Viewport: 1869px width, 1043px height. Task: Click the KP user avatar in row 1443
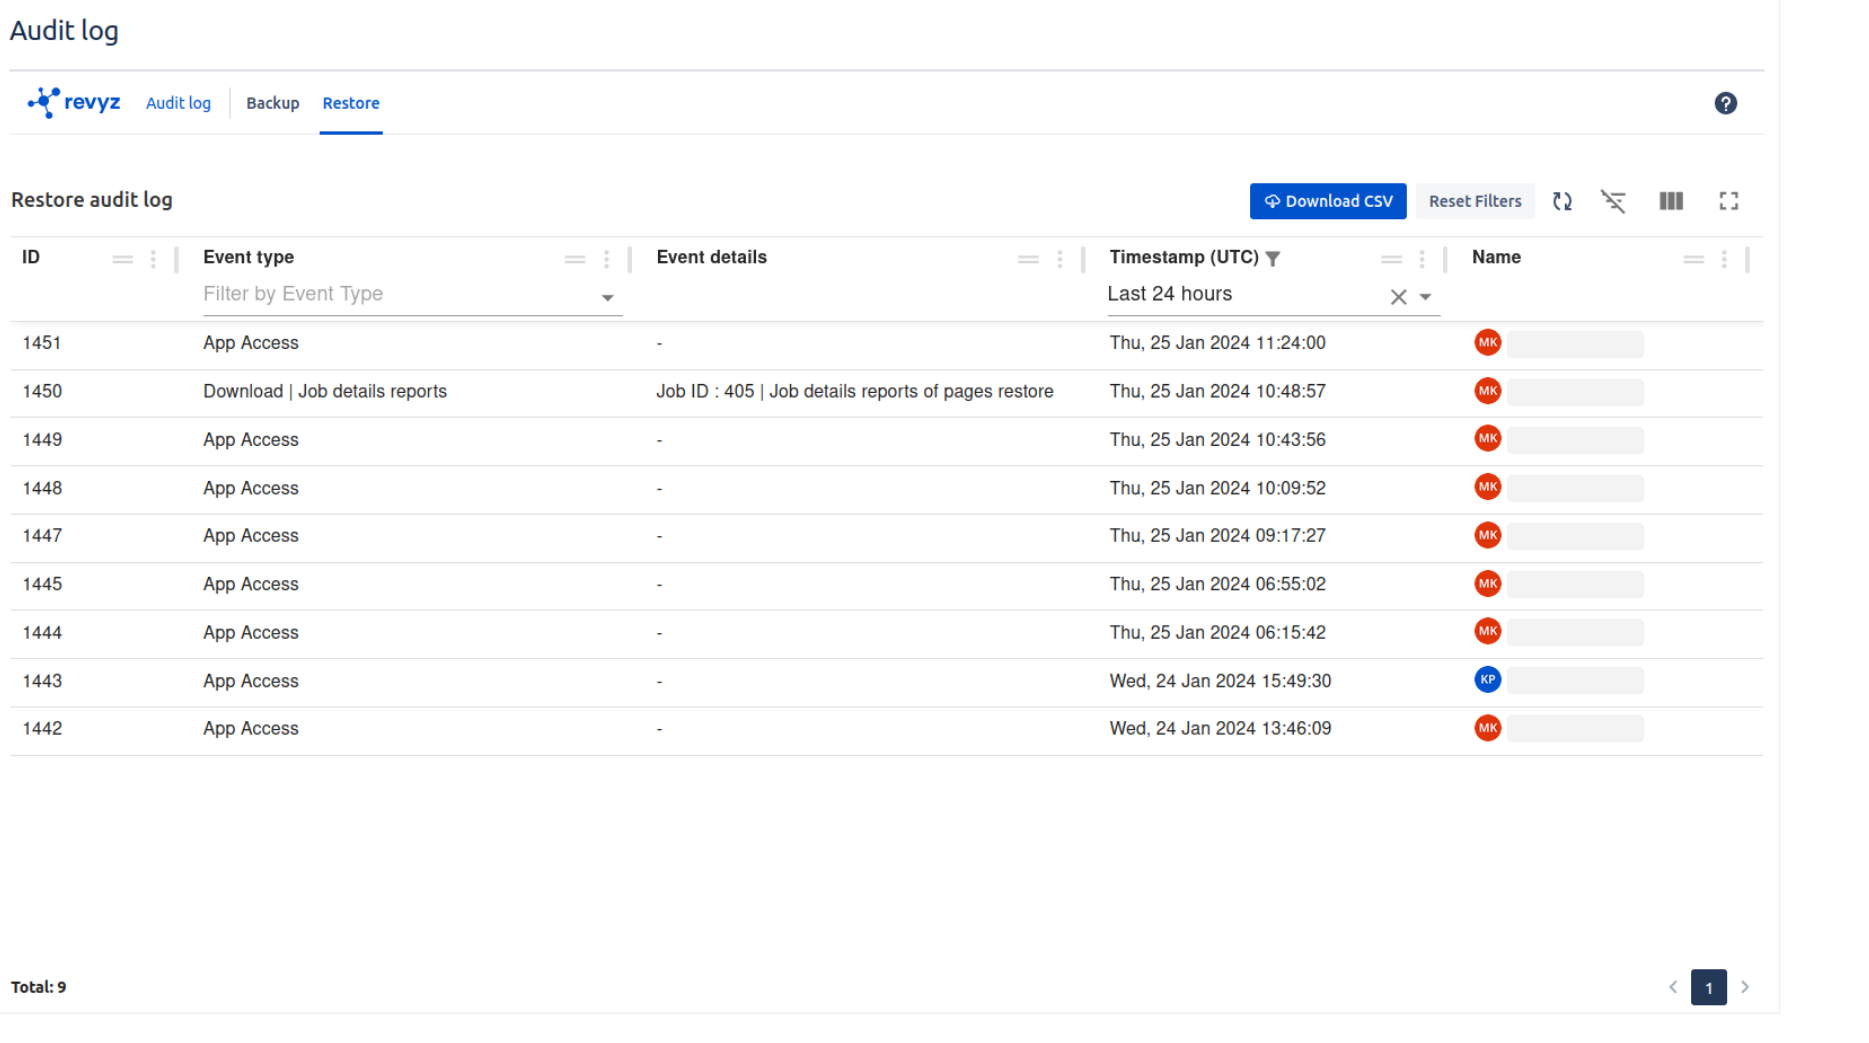point(1487,680)
